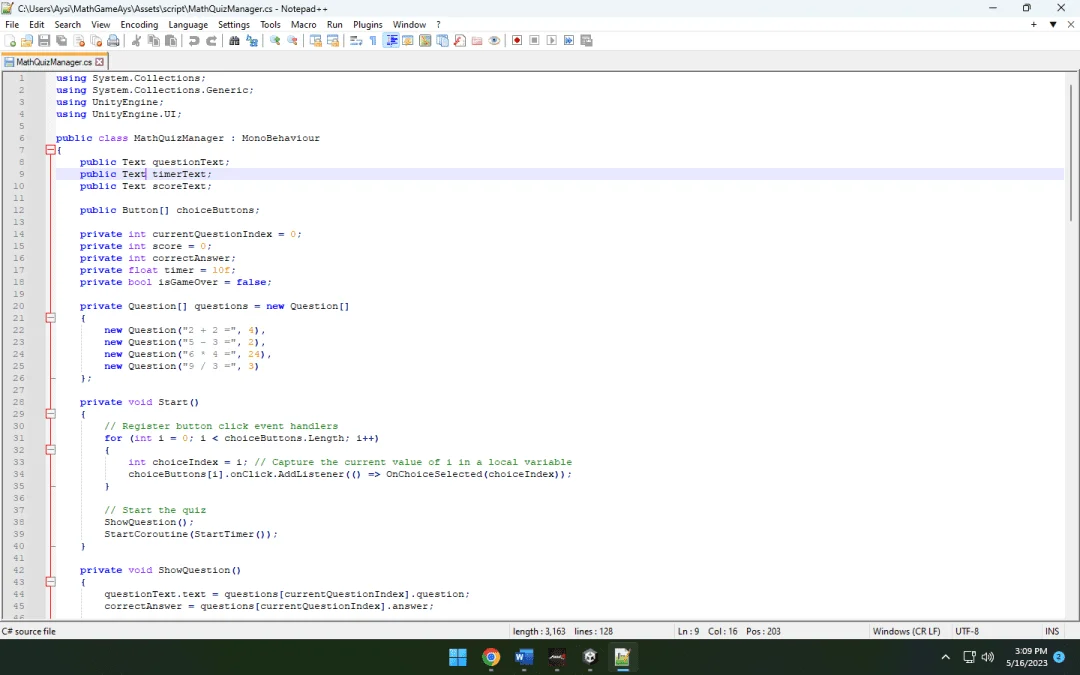Click the Zoom Out magnifier icon

[292, 41]
